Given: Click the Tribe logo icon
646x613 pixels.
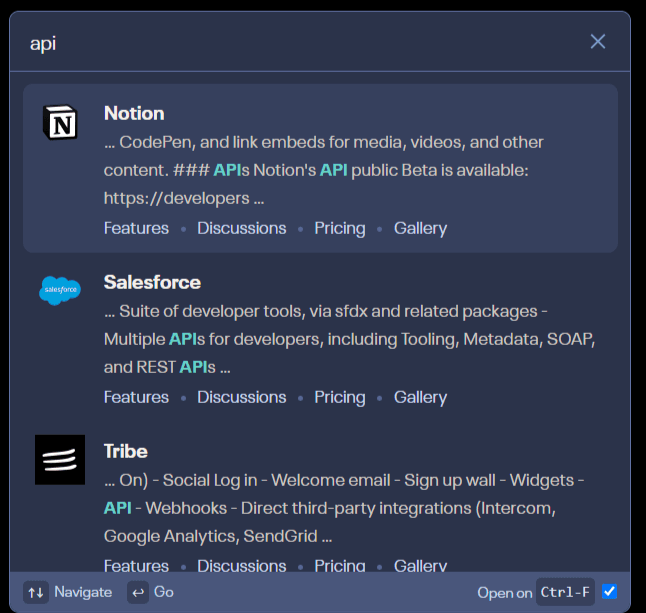Looking at the screenshot, I should coord(60,460).
